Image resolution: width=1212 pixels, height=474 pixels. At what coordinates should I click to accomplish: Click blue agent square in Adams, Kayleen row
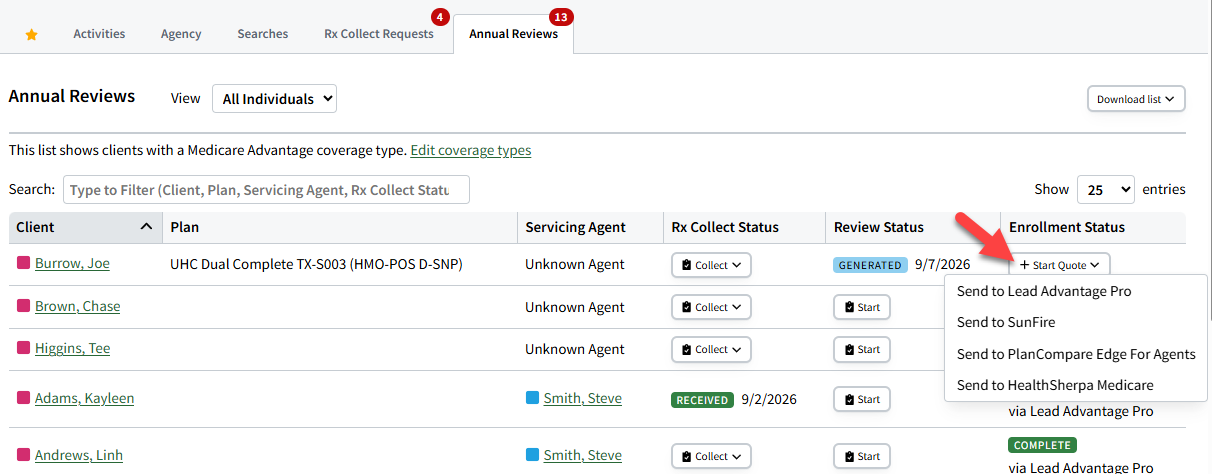[532, 398]
